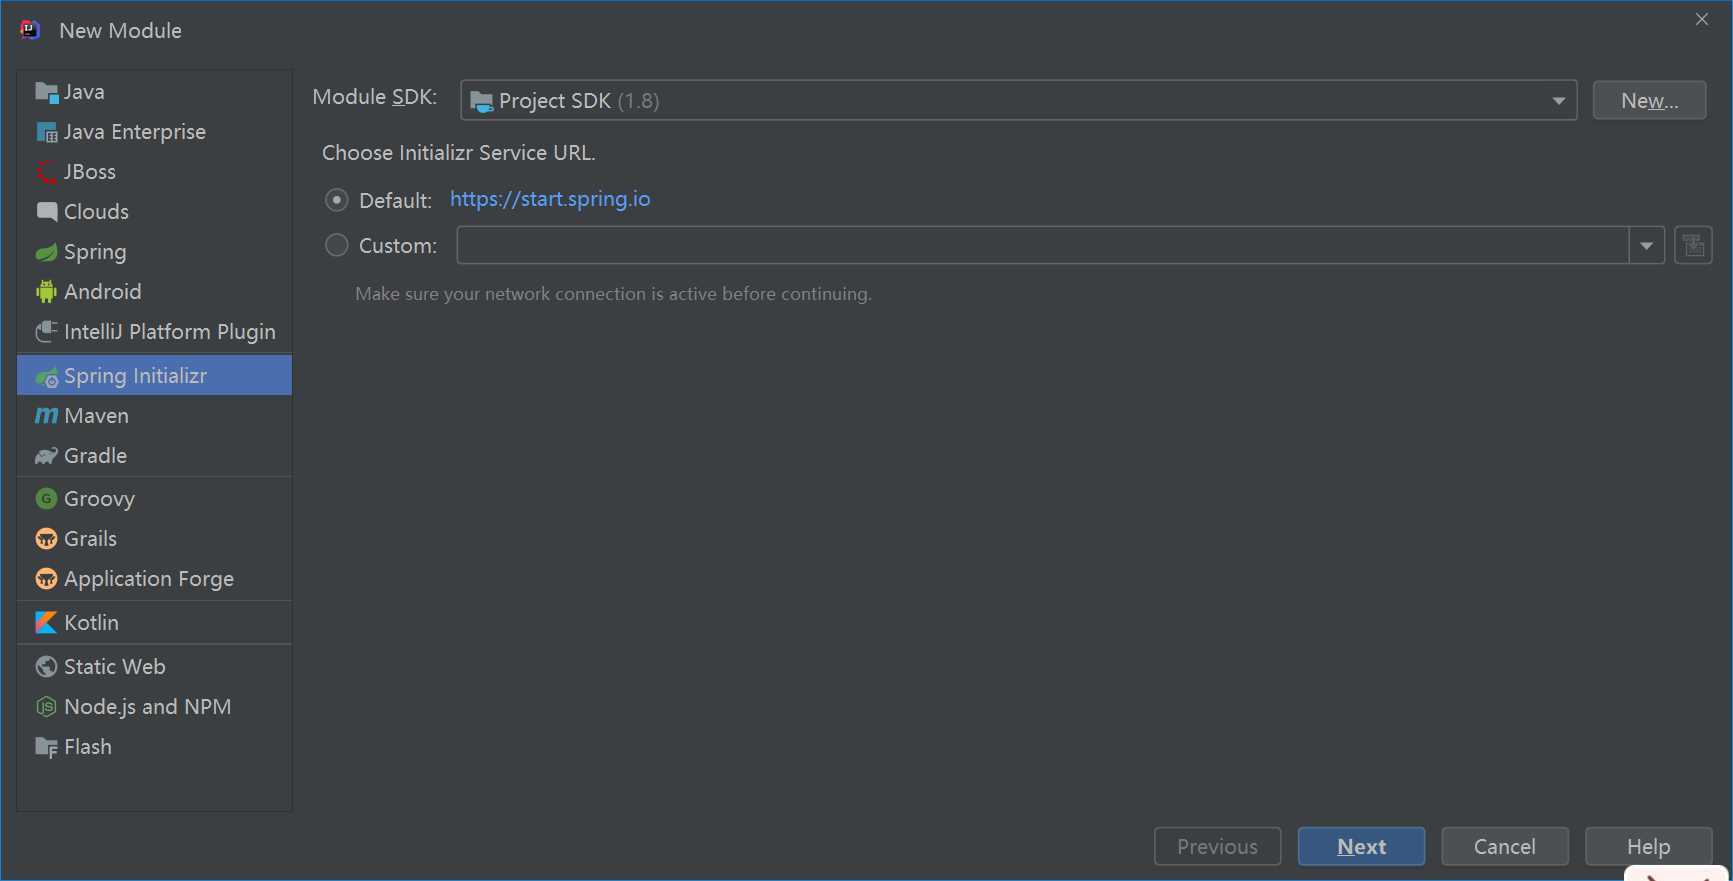Pick the JBoss icon in the list
Image resolution: width=1733 pixels, height=881 pixels.
46,172
